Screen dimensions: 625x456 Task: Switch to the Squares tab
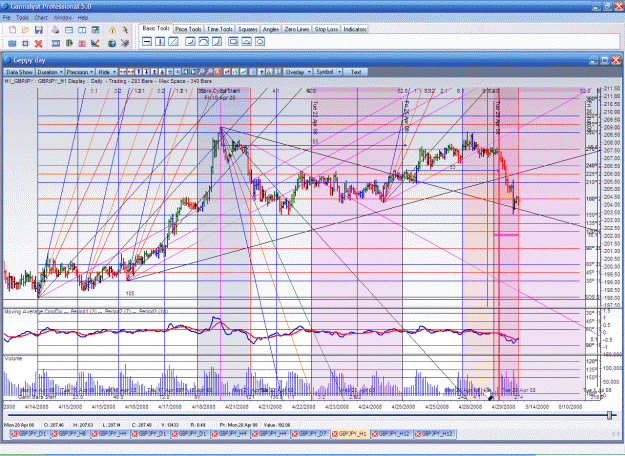coord(247,29)
